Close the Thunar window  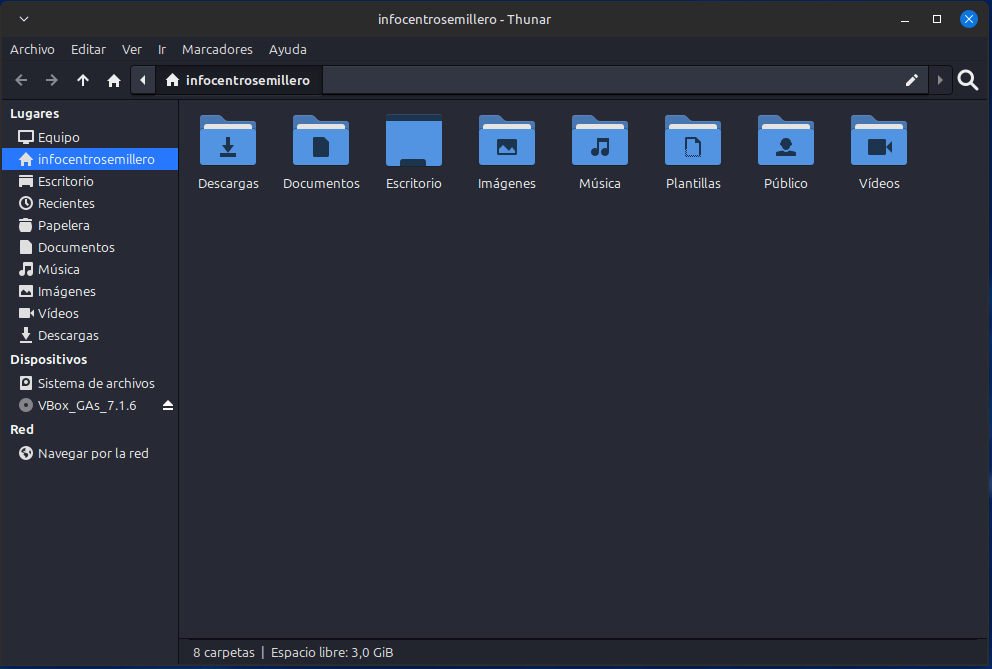969,19
